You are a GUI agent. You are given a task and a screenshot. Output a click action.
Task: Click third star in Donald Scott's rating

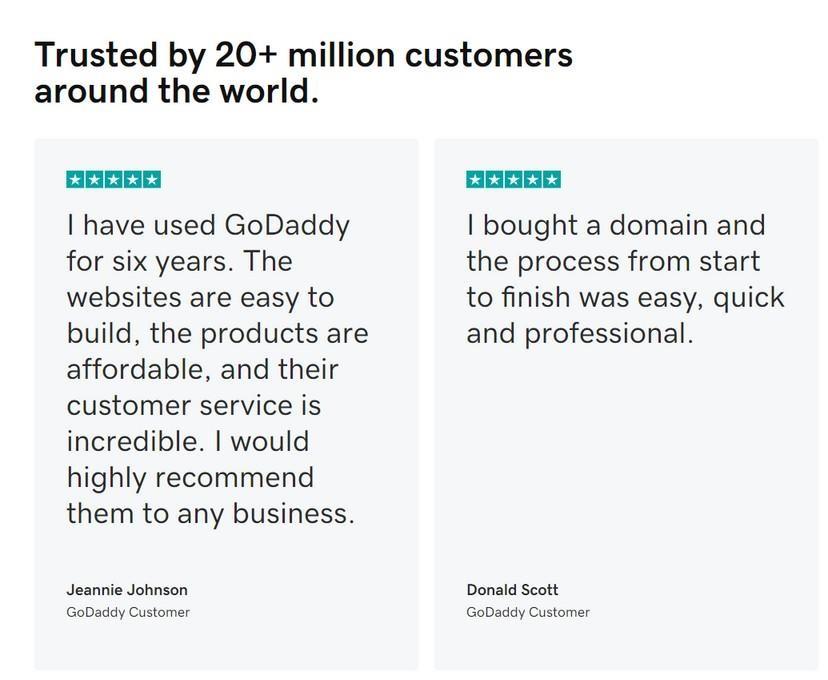[x=514, y=180]
